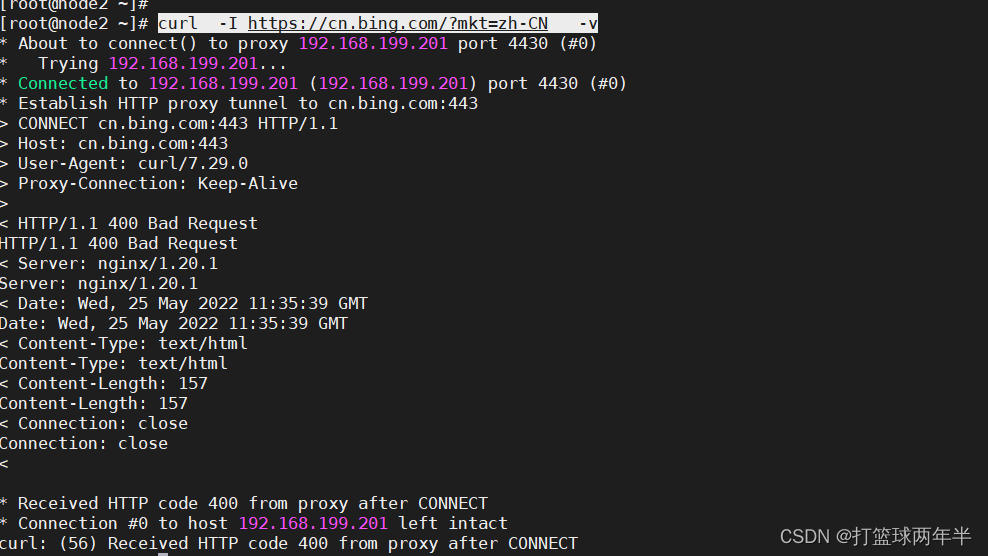The image size is (988, 556).
Task: Select the Content-Length: 157 line
Action: coord(104,383)
